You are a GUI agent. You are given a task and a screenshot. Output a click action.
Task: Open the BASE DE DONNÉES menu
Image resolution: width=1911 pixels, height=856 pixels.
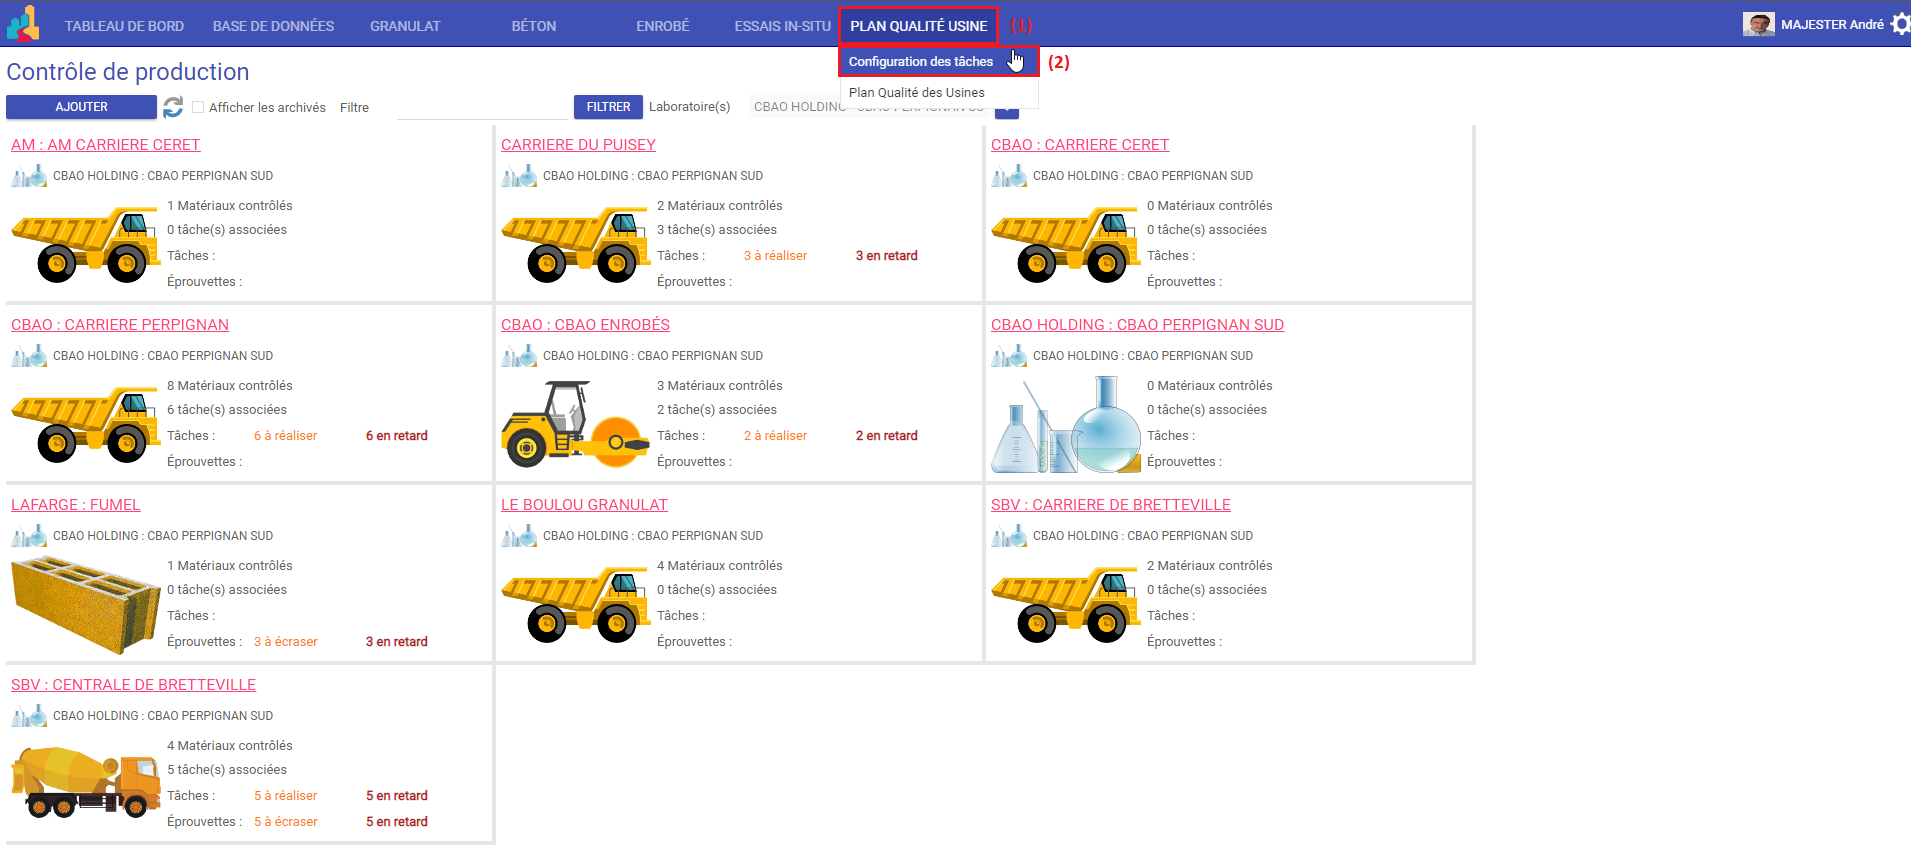point(273,26)
